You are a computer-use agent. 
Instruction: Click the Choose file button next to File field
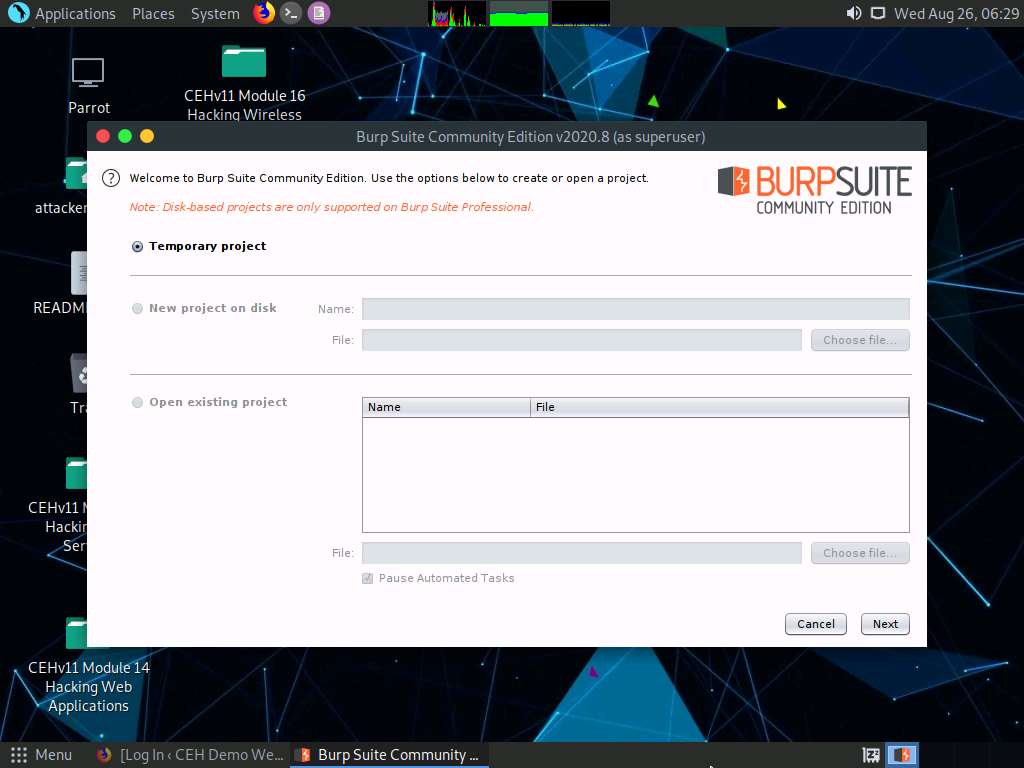pos(859,340)
